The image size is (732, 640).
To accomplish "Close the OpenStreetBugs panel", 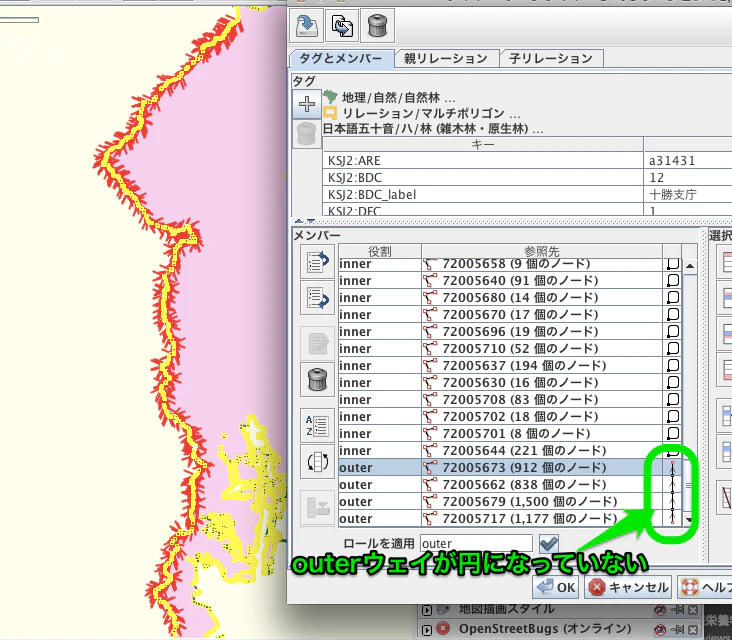I will click(693, 629).
